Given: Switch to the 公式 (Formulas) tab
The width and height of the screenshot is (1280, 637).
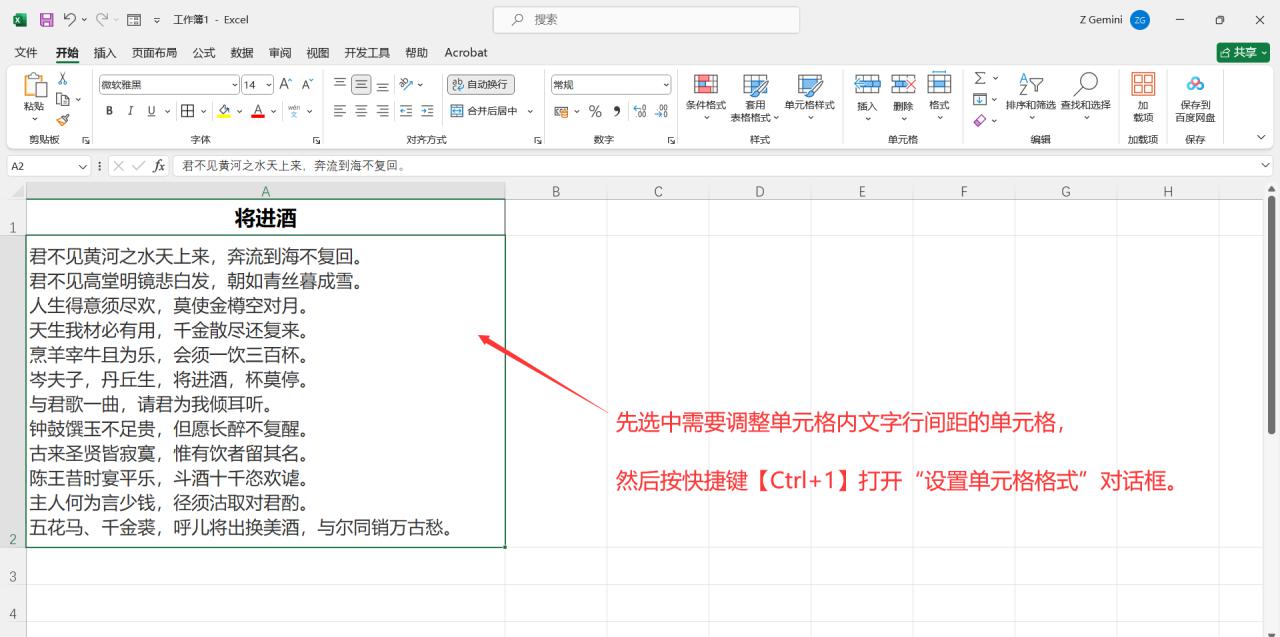Looking at the screenshot, I should (x=204, y=53).
